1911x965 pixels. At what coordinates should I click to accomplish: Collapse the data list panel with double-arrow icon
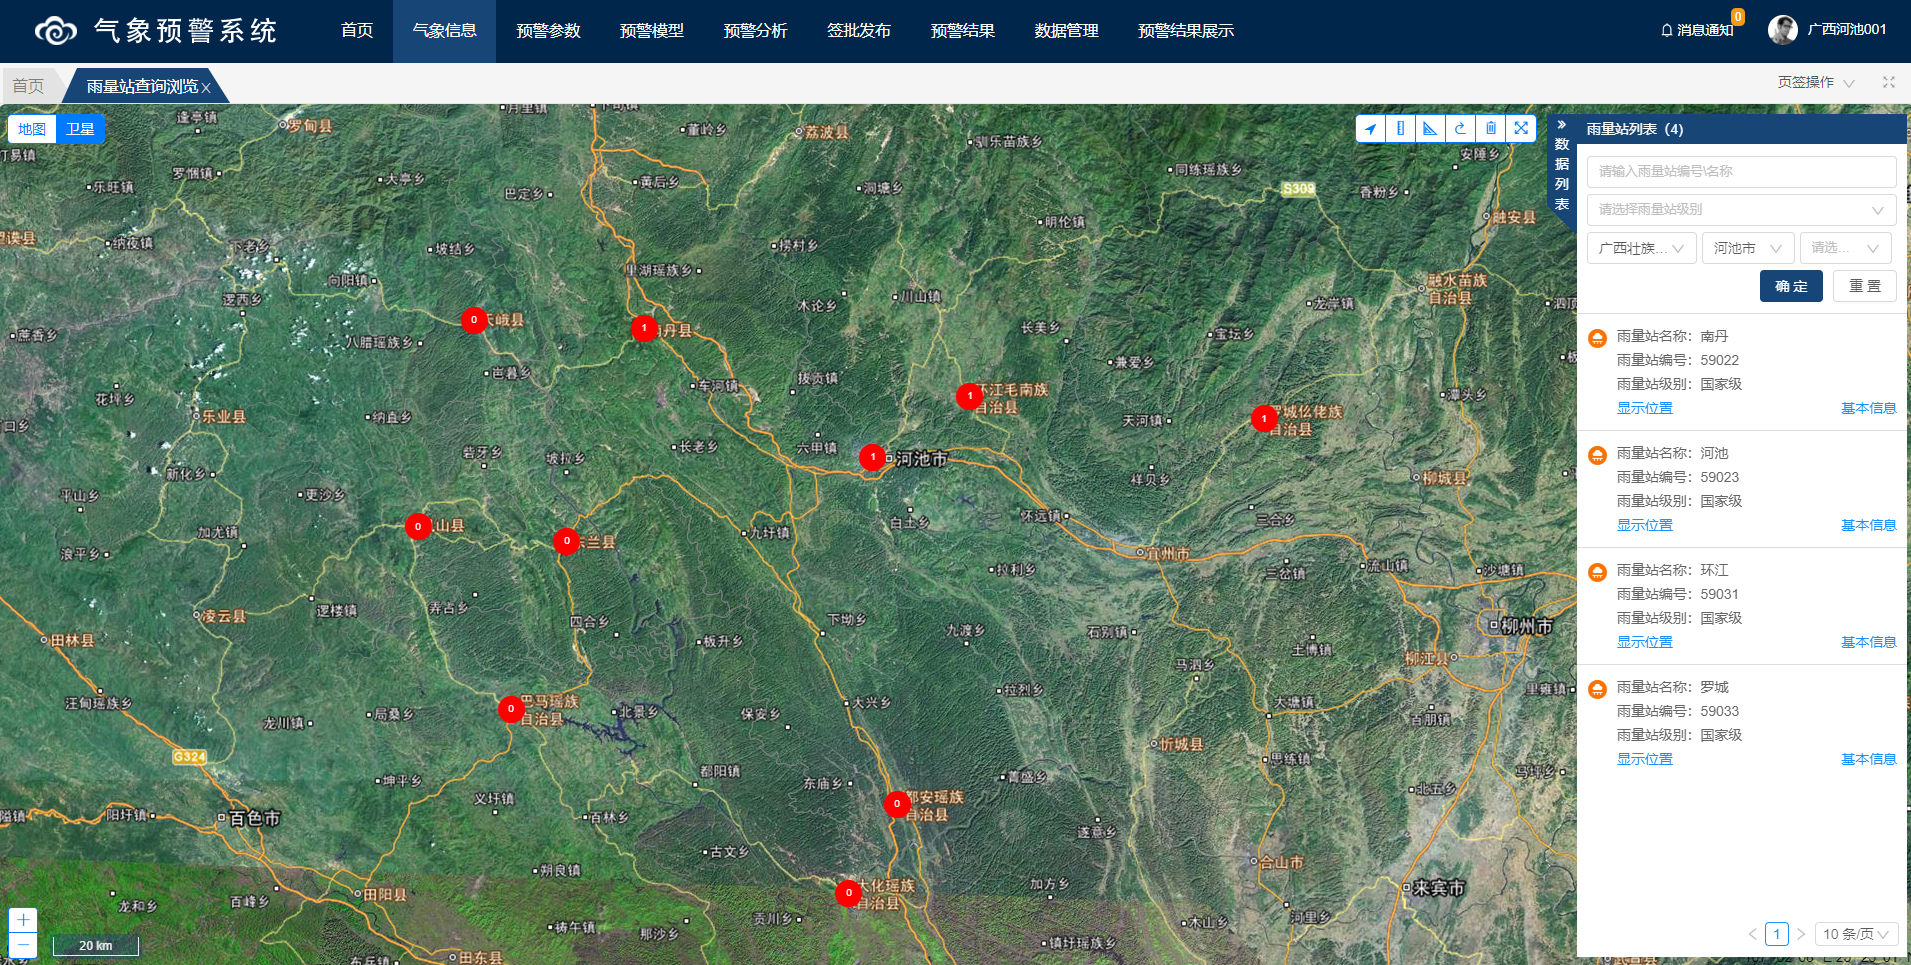(1561, 125)
